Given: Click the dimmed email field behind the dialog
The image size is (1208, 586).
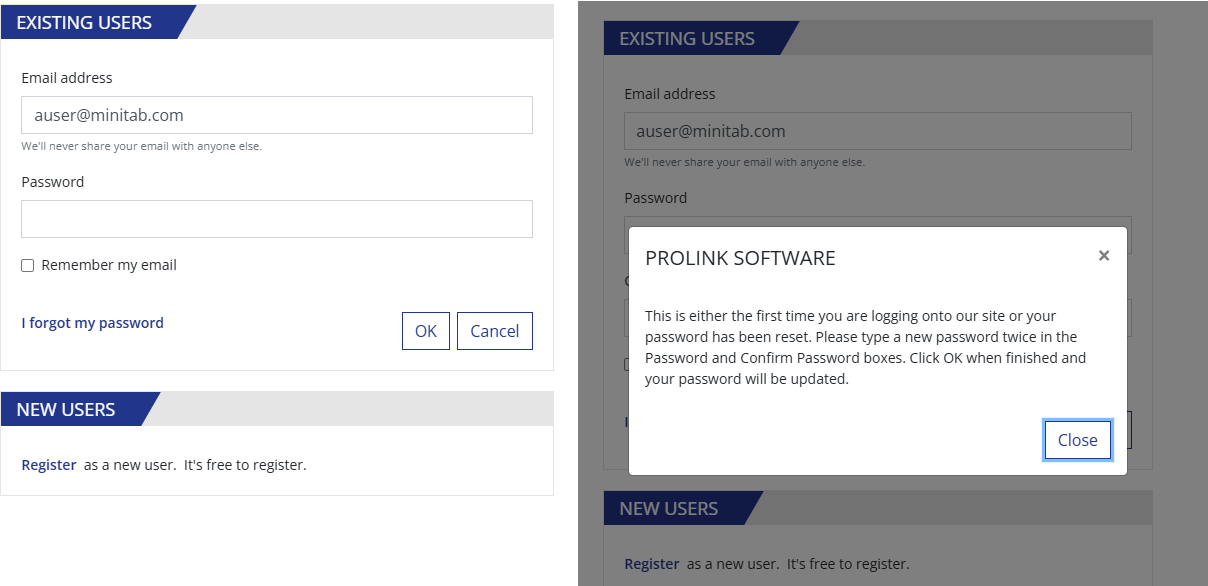Looking at the screenshot, I should coord(878,131).
